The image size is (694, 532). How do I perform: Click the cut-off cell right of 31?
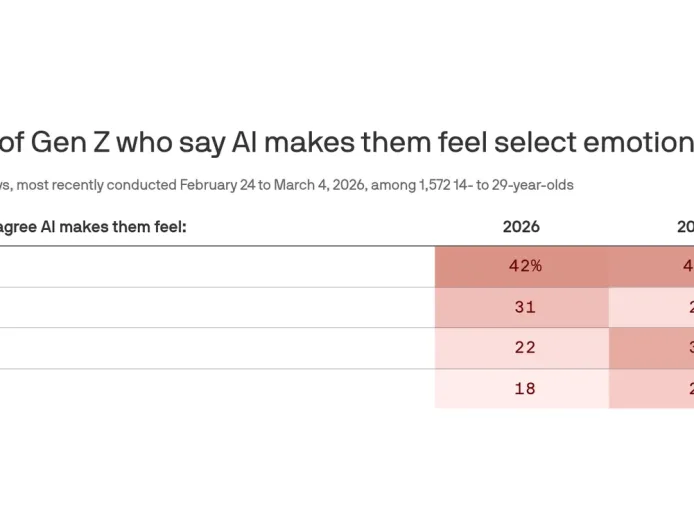click(652, 308)
